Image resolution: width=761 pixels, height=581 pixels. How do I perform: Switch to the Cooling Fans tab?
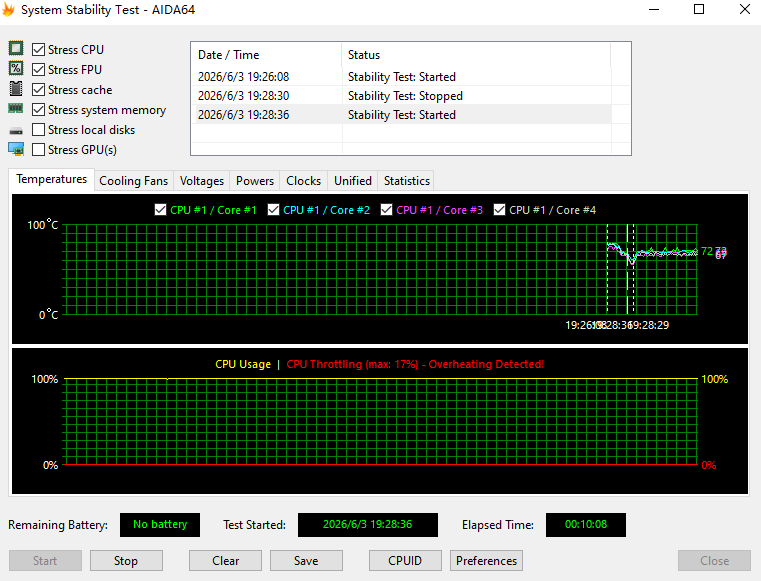click(x=133, y=181)
